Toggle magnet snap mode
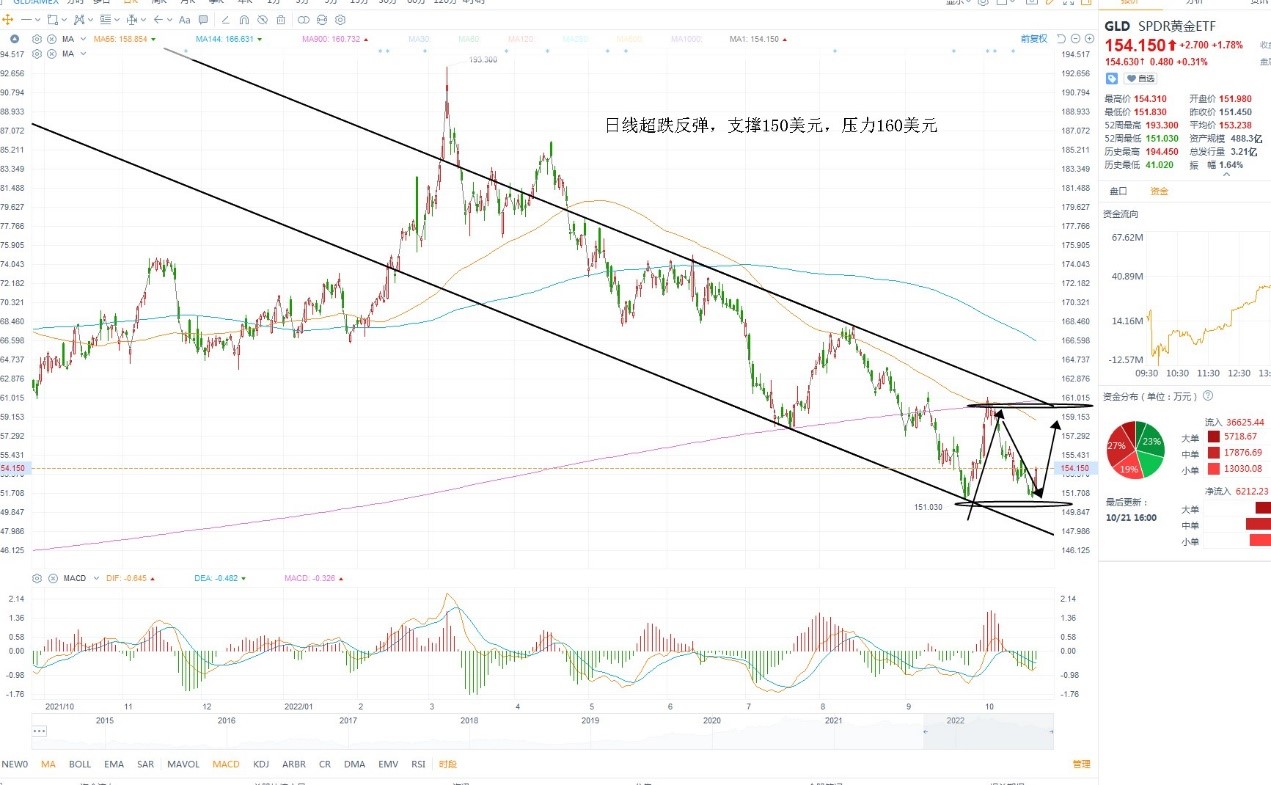 coord(244,20)
